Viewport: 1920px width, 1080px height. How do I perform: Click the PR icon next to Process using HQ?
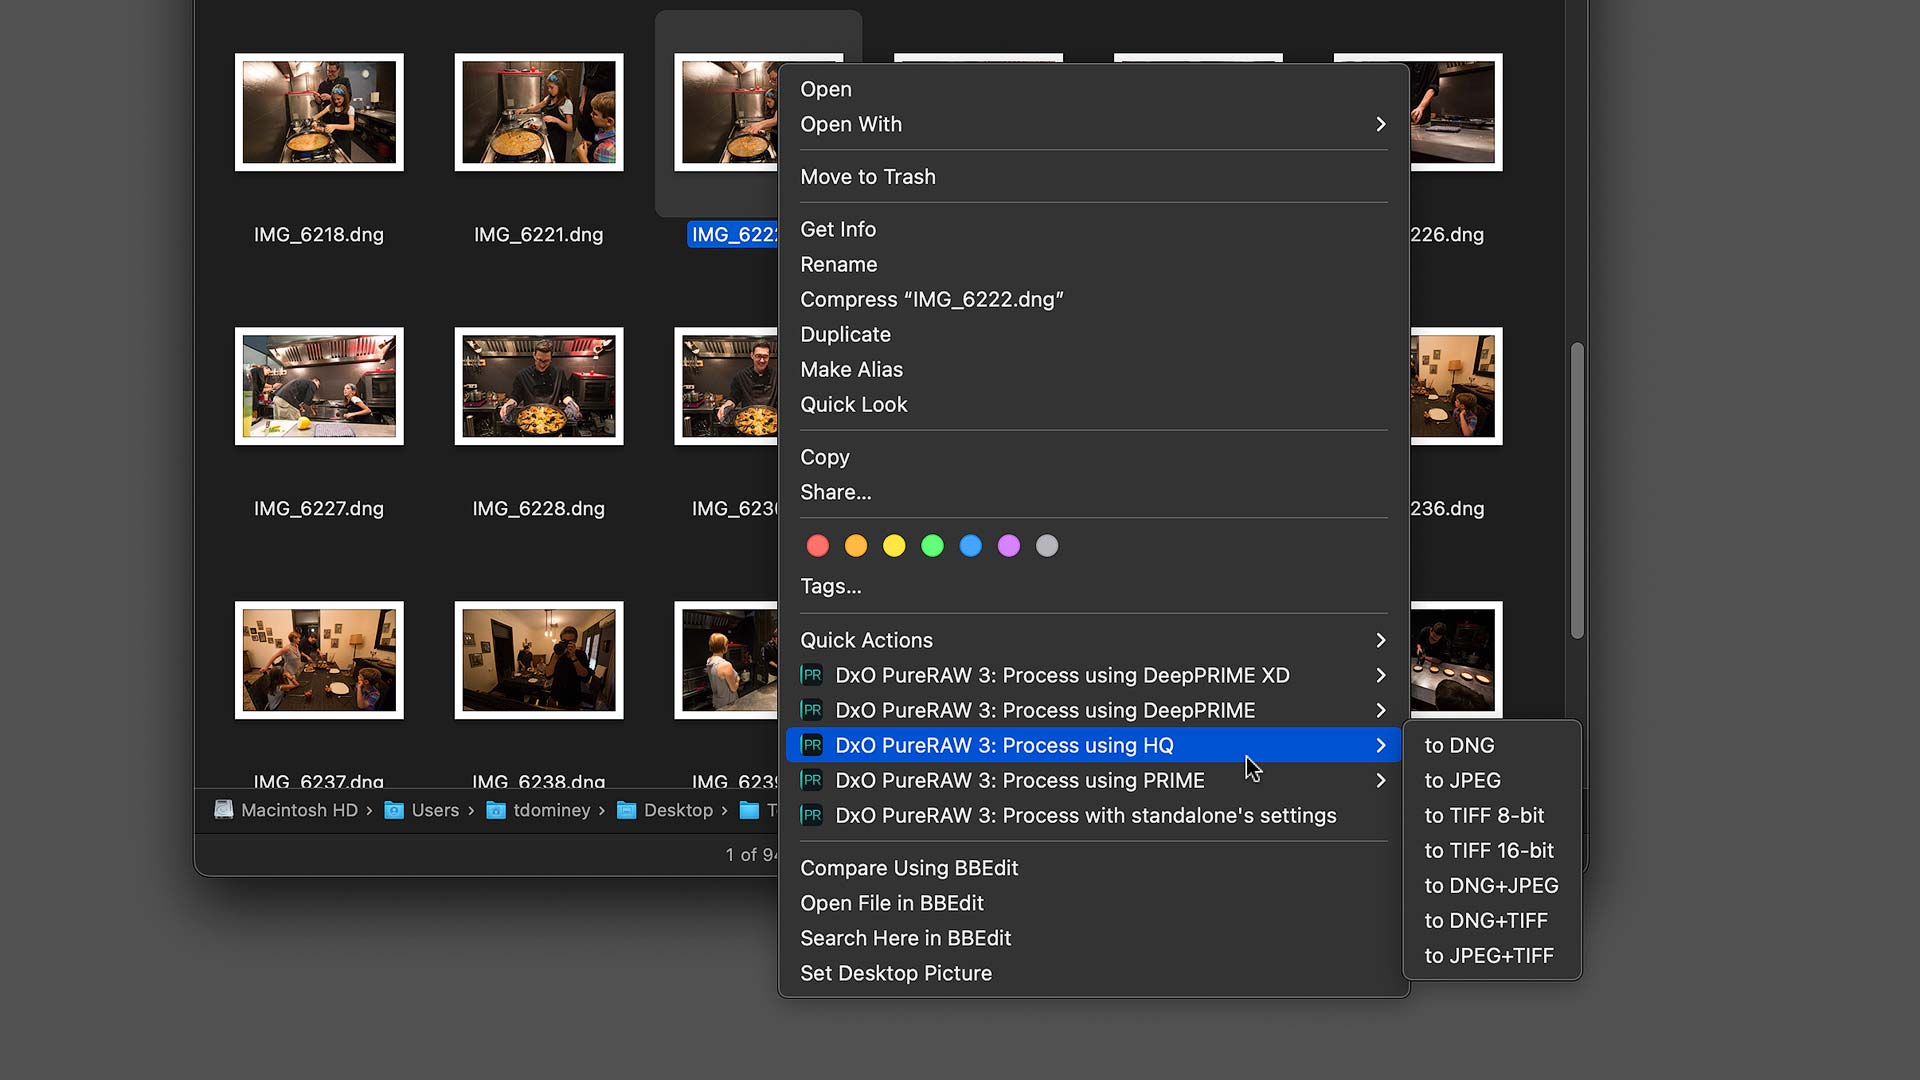[812, 745]
